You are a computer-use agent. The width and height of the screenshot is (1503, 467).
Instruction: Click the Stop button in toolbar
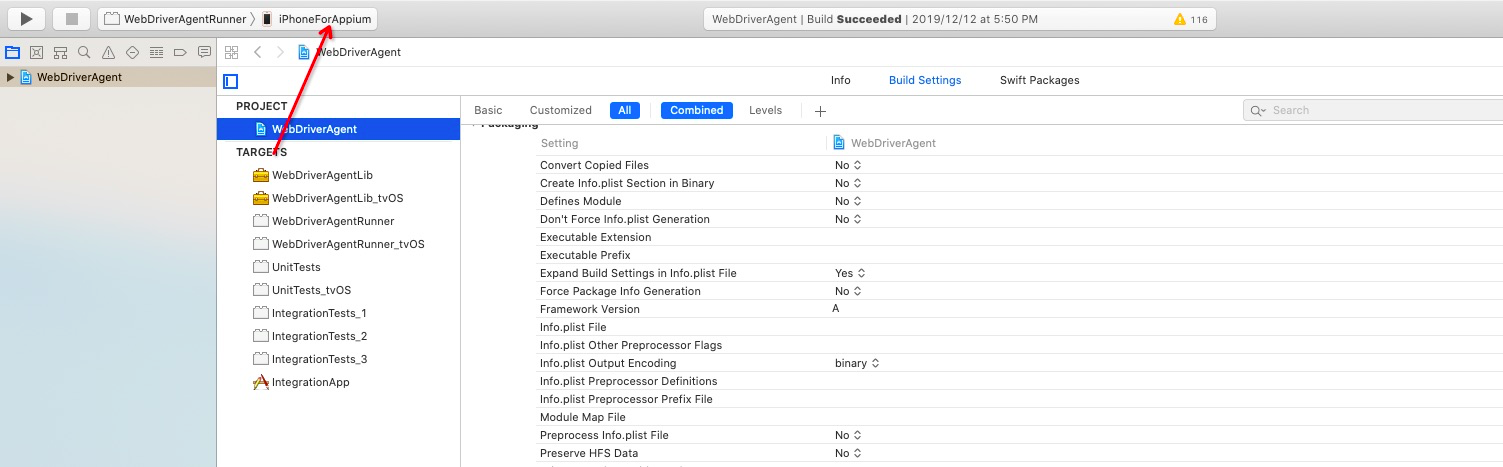[x=71, y=19]
